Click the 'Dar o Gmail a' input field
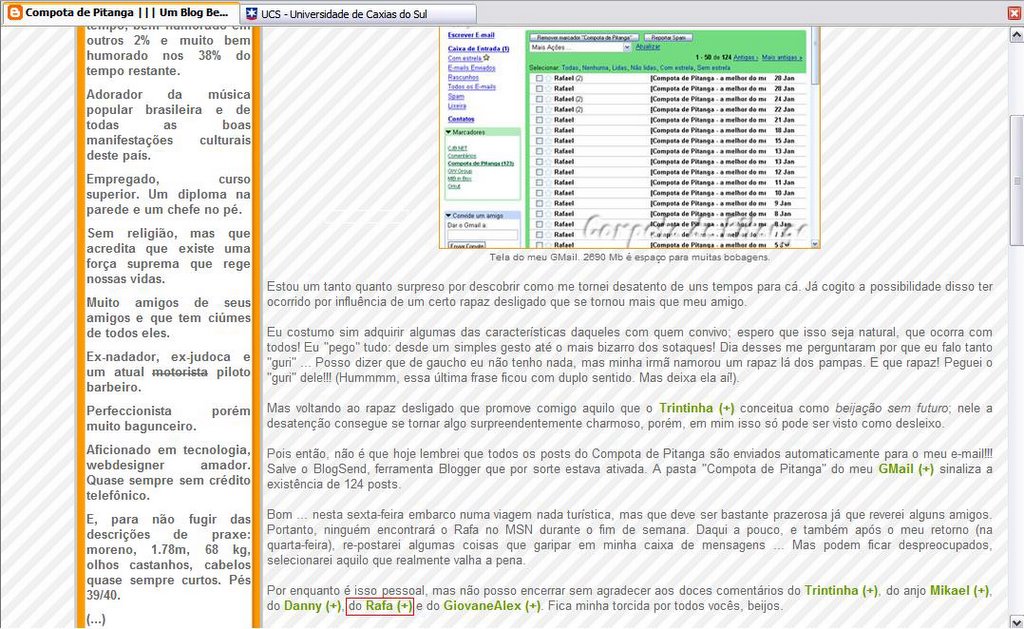The width and height of the screenshot is (1024, 629). click(x=483, y=235)
